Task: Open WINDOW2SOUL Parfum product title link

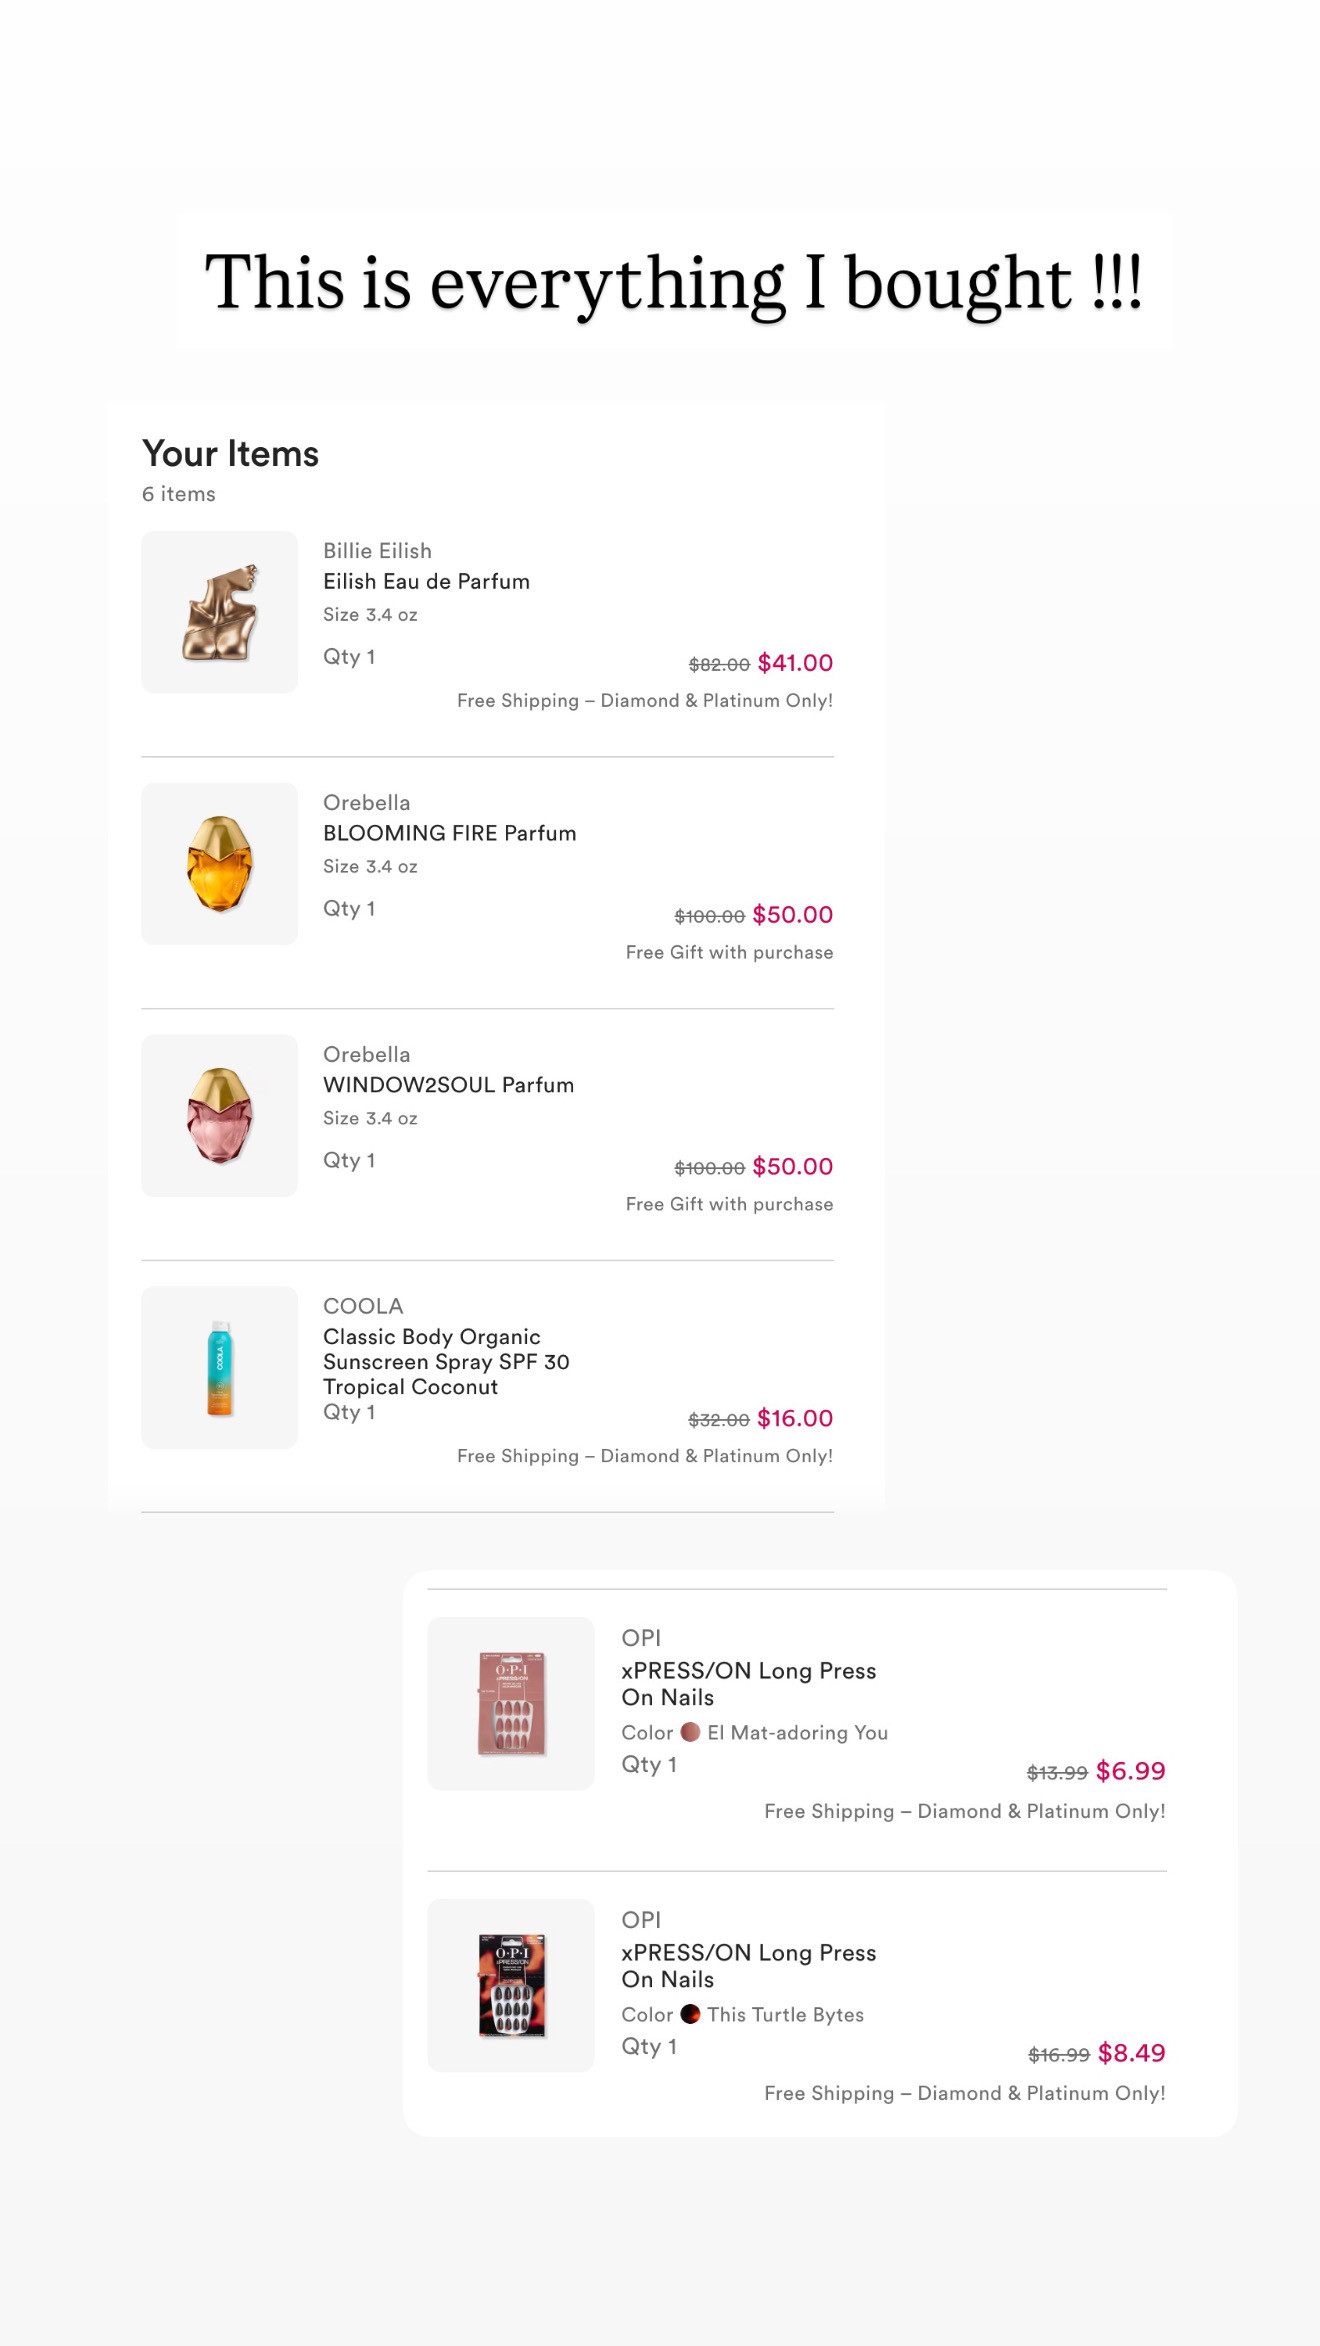Action: [x=448, y=1086]
